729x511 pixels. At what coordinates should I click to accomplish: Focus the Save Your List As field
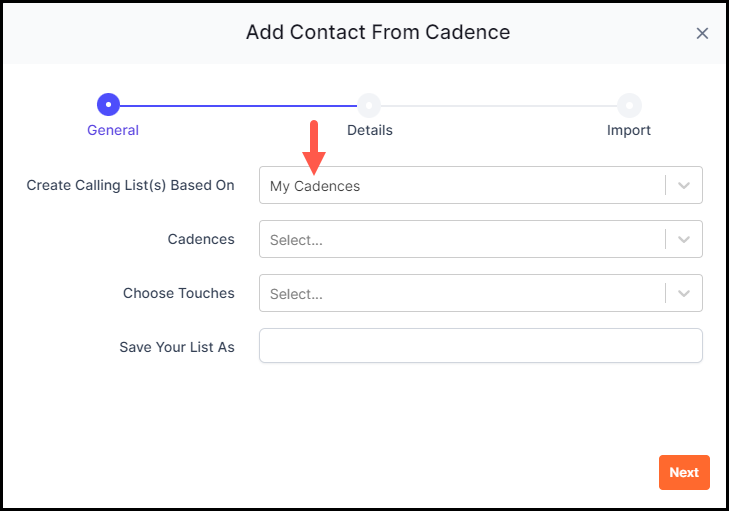coord(481,345)
